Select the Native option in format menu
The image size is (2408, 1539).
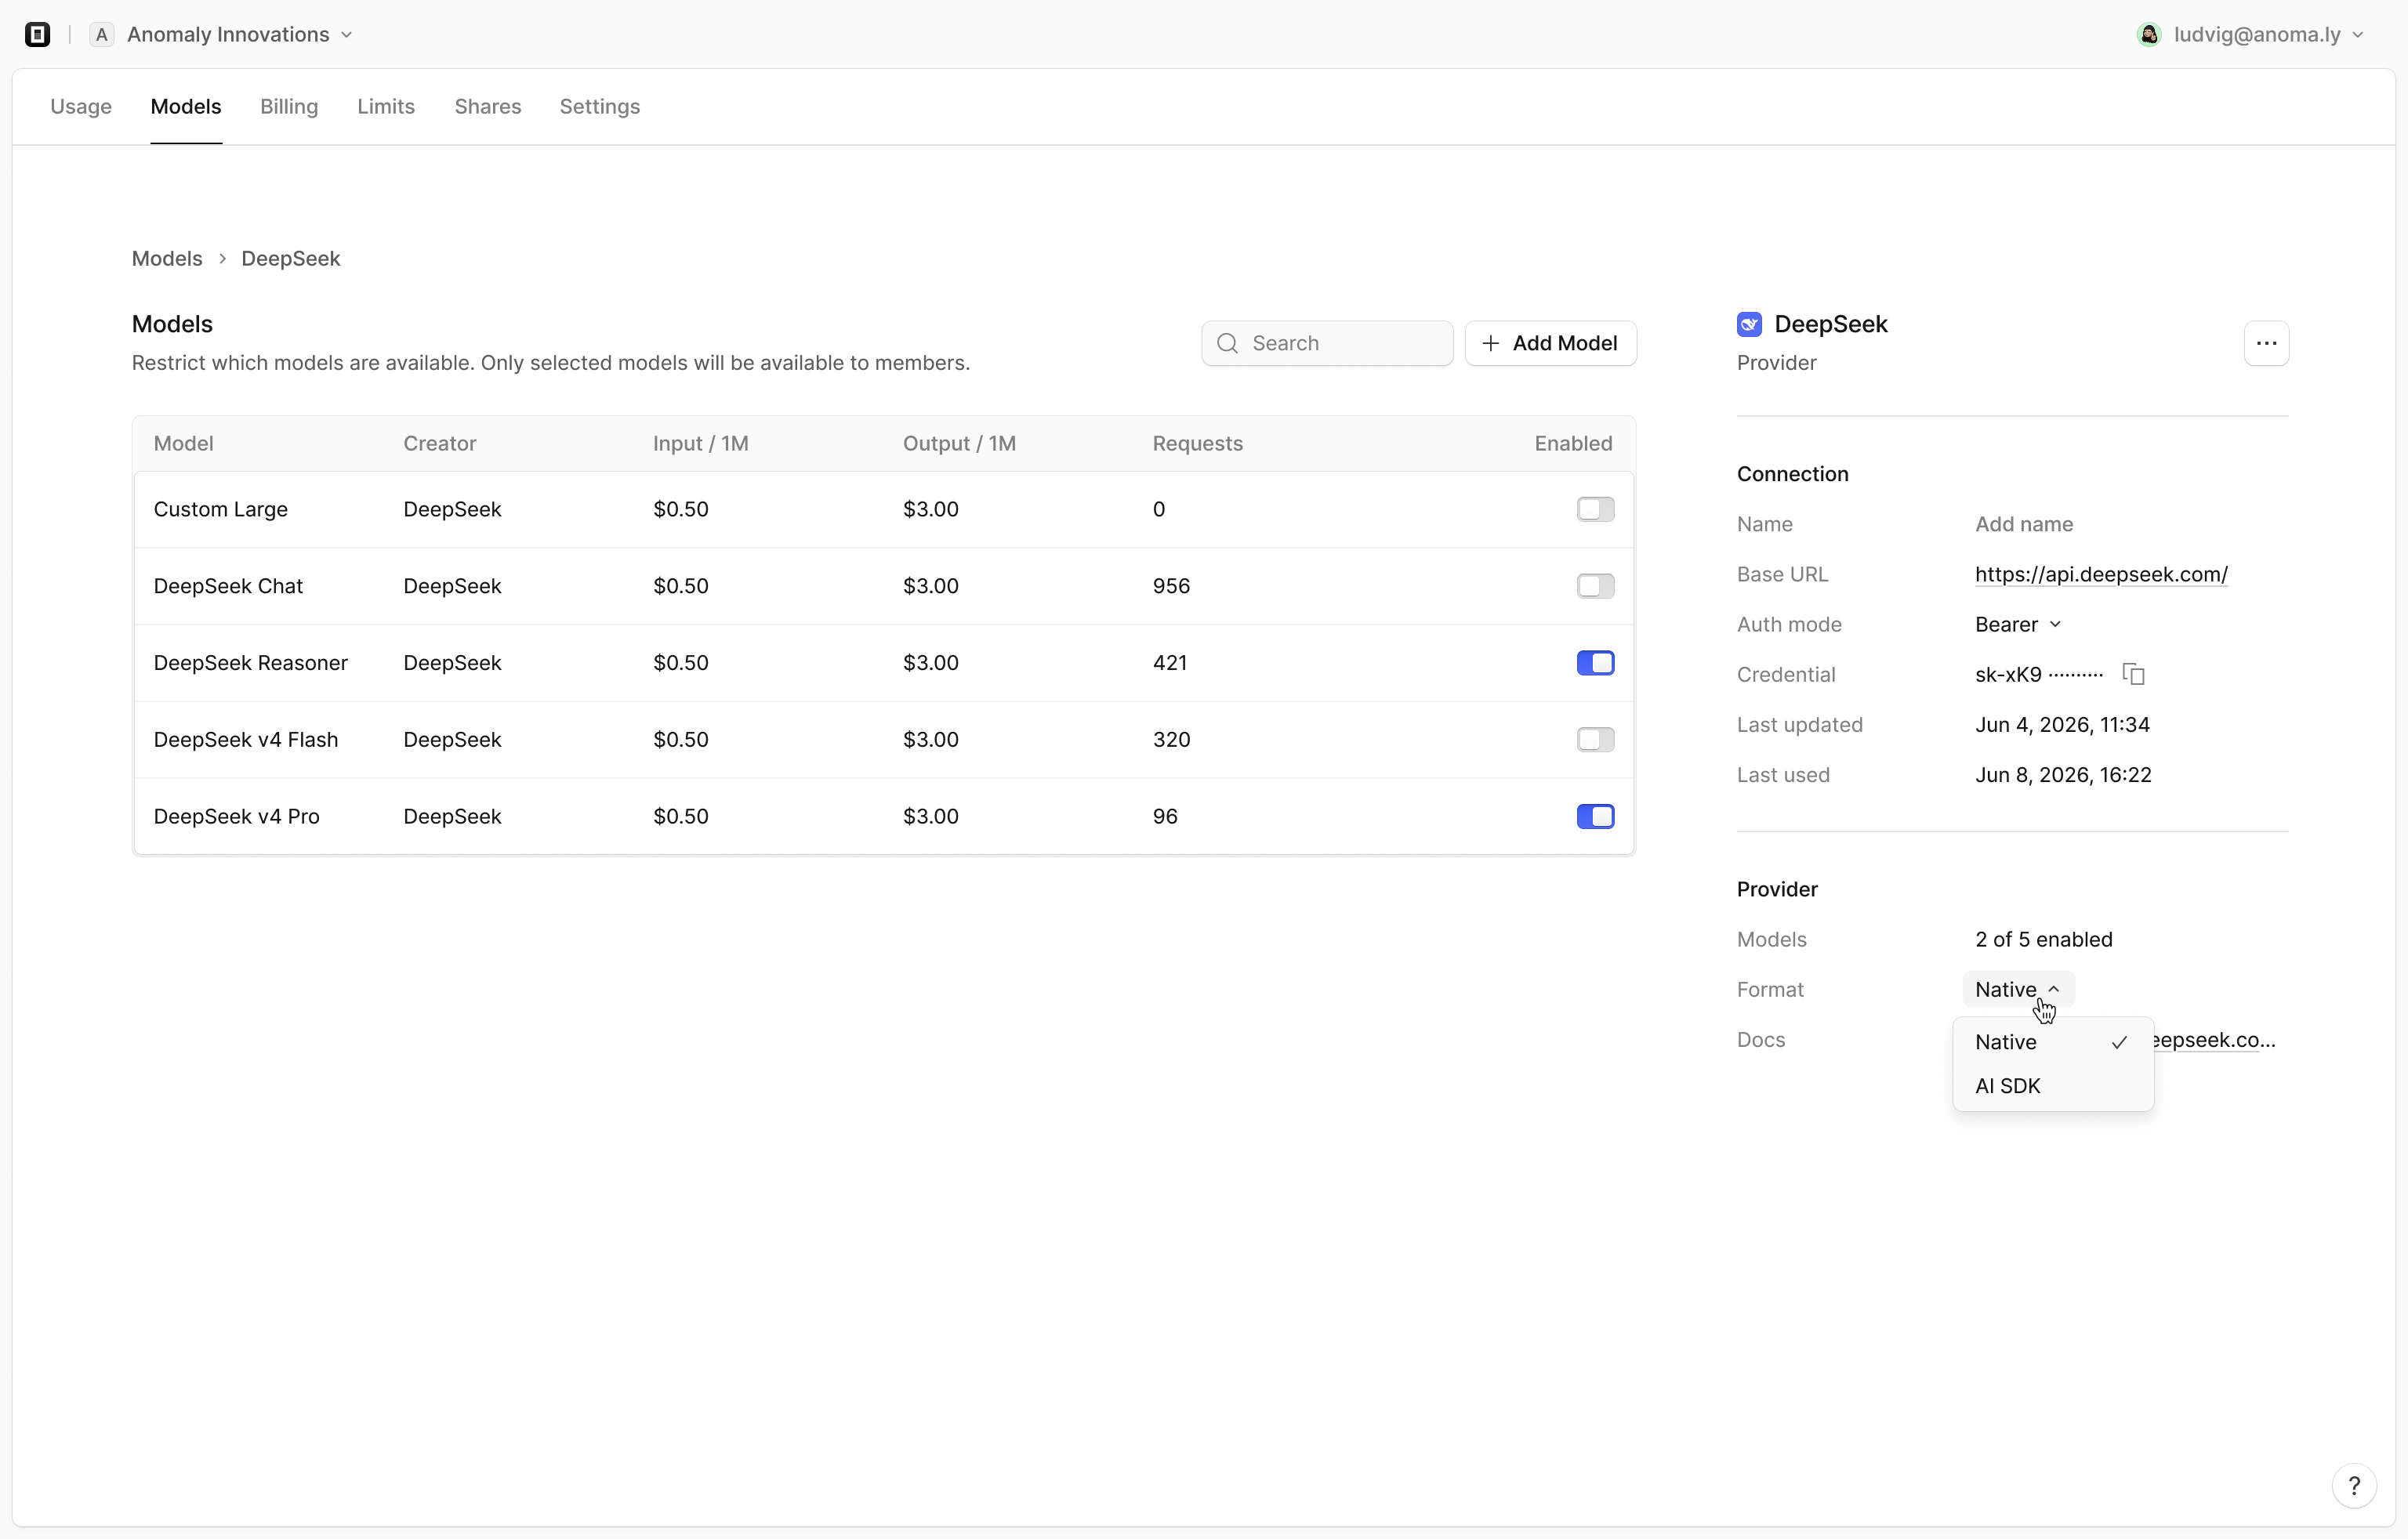coord(2052,1042)
